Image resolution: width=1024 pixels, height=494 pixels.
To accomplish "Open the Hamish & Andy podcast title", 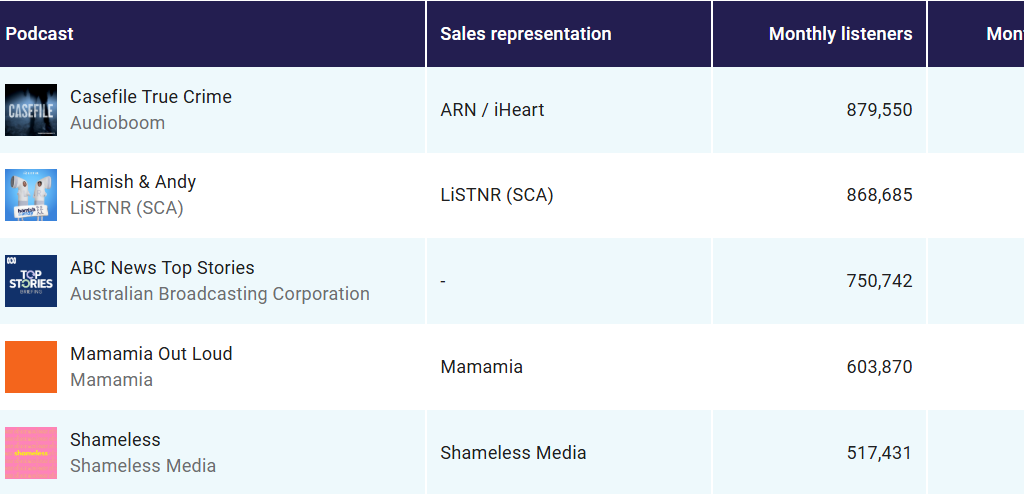I will pyautogui.click(x=133, y=182).
